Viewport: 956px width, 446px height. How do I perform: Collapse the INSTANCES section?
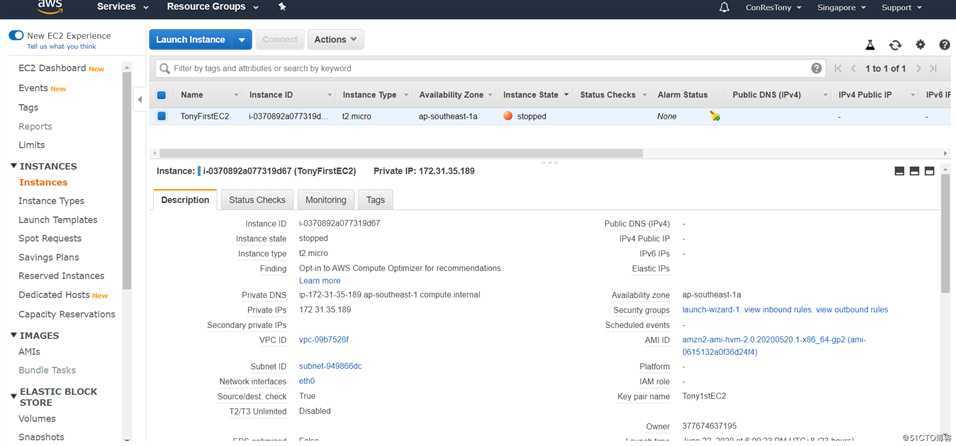tap(13, 166)
